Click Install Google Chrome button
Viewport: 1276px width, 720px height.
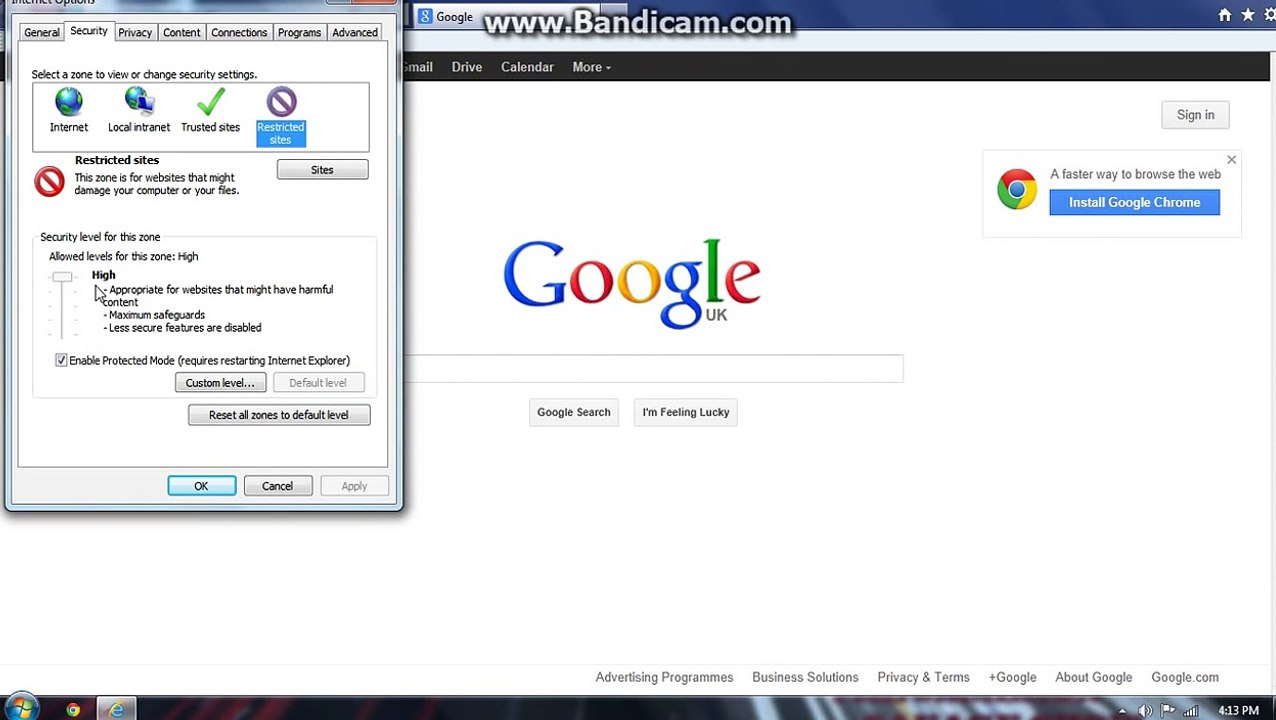[x=1134, y=202]
